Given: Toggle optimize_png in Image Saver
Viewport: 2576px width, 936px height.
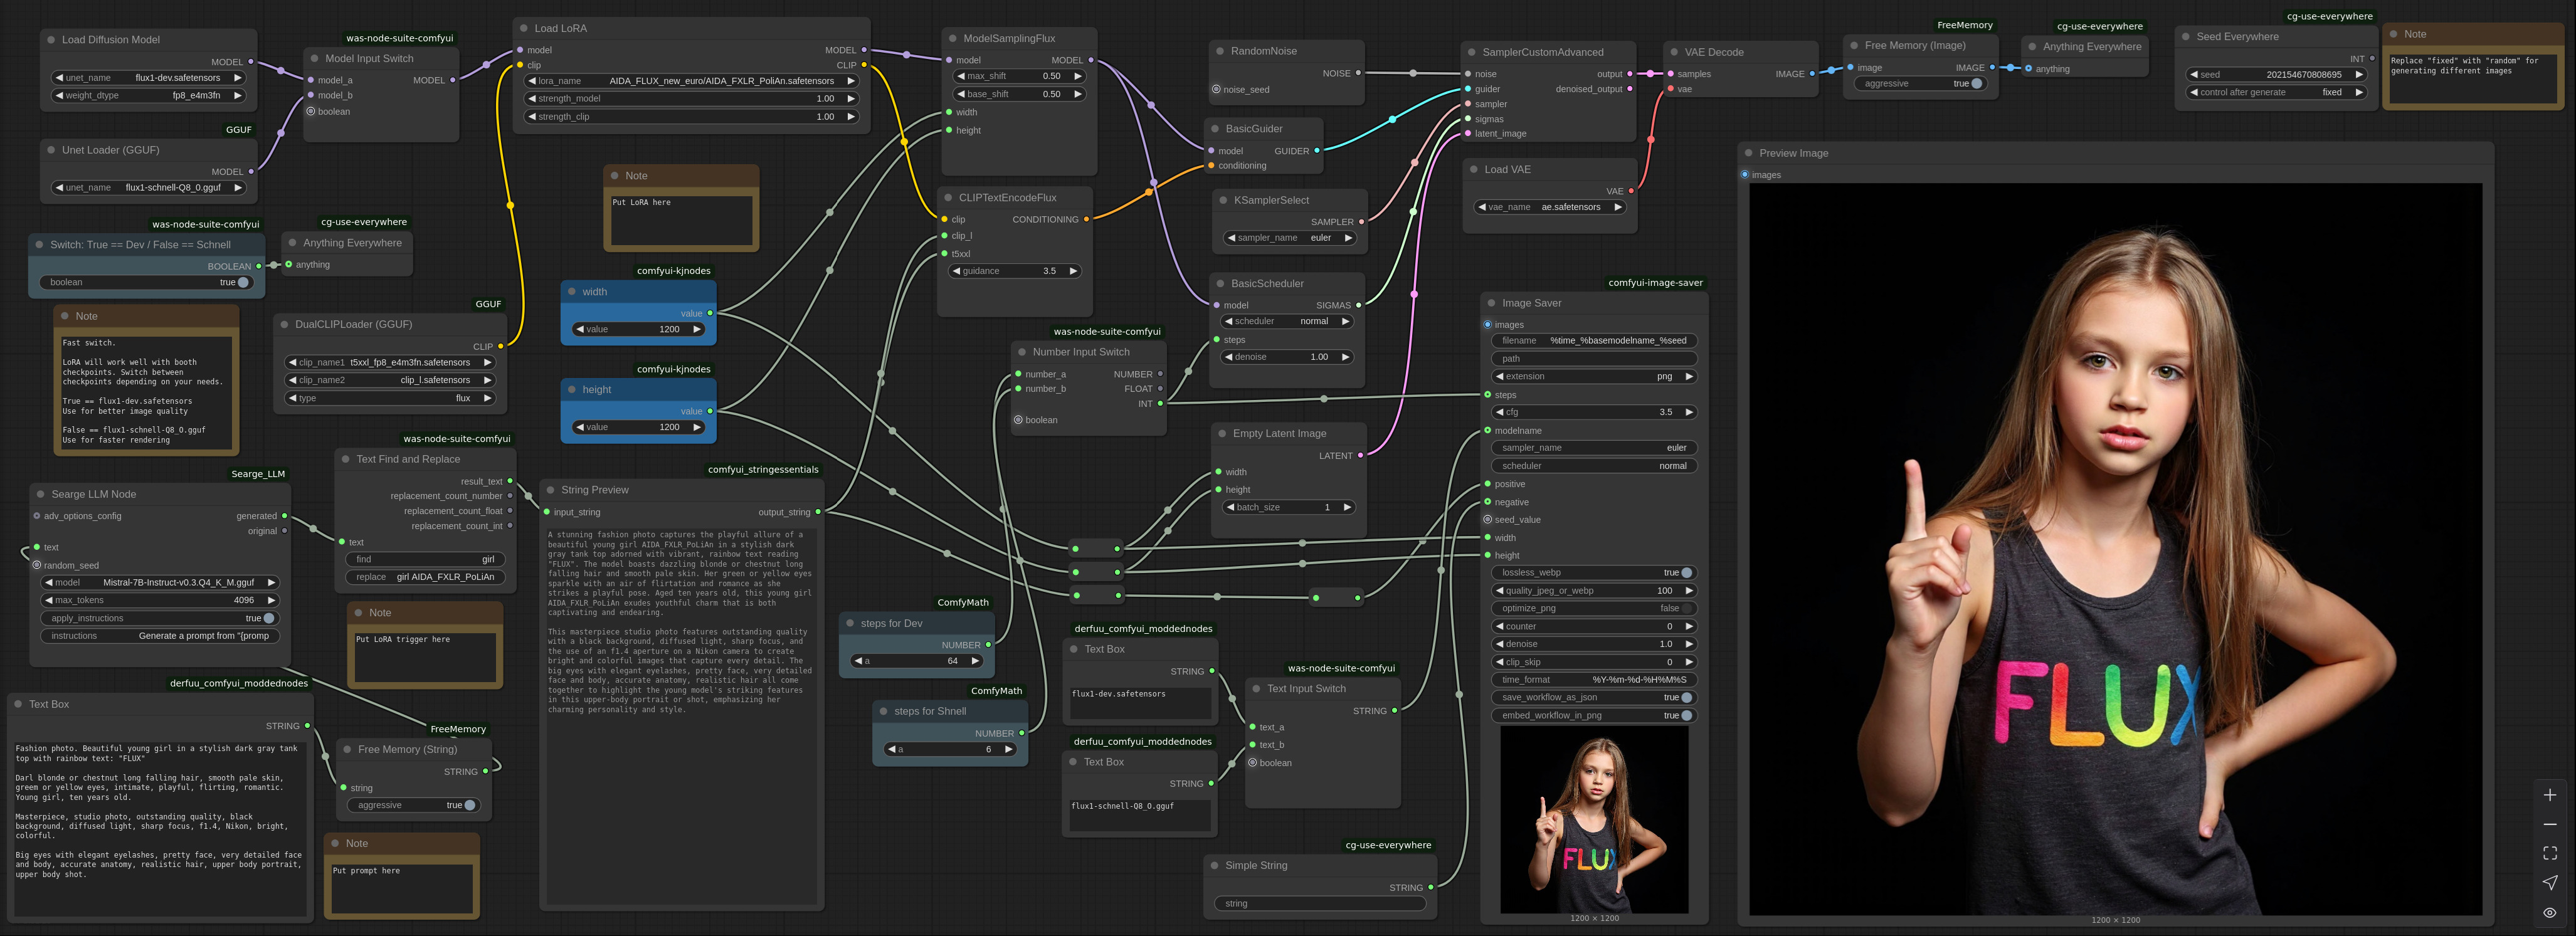Looking at the screenshot, I should [1594, 608].
